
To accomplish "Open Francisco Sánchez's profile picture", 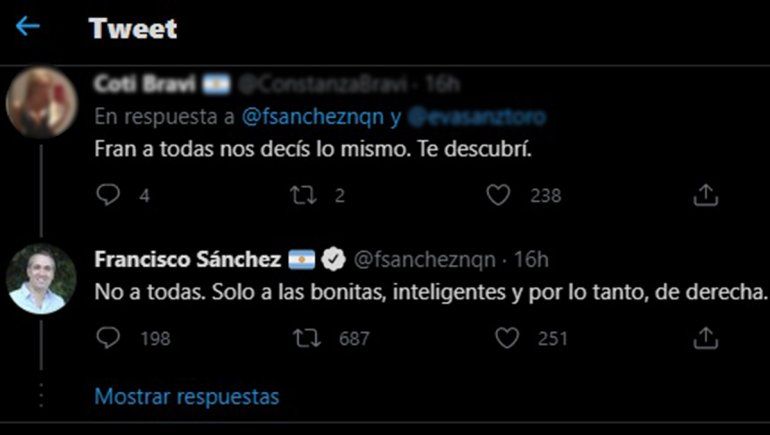I will pyautogui.click(x=41, y=279).
